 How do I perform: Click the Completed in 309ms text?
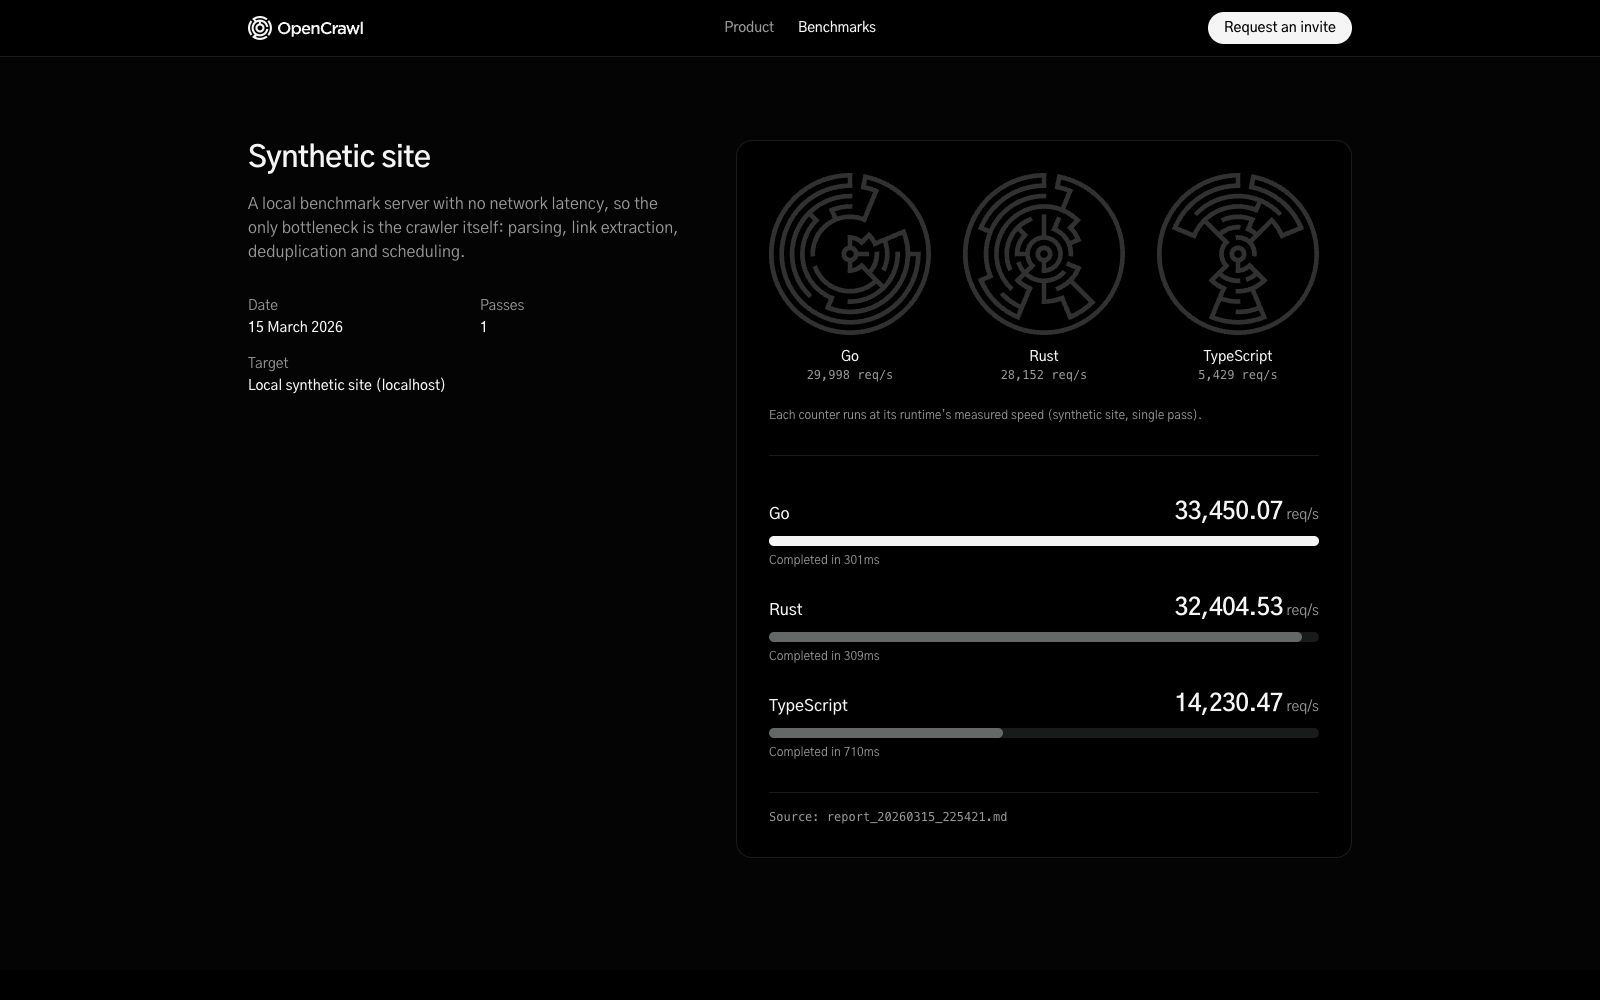pos(824,656)
